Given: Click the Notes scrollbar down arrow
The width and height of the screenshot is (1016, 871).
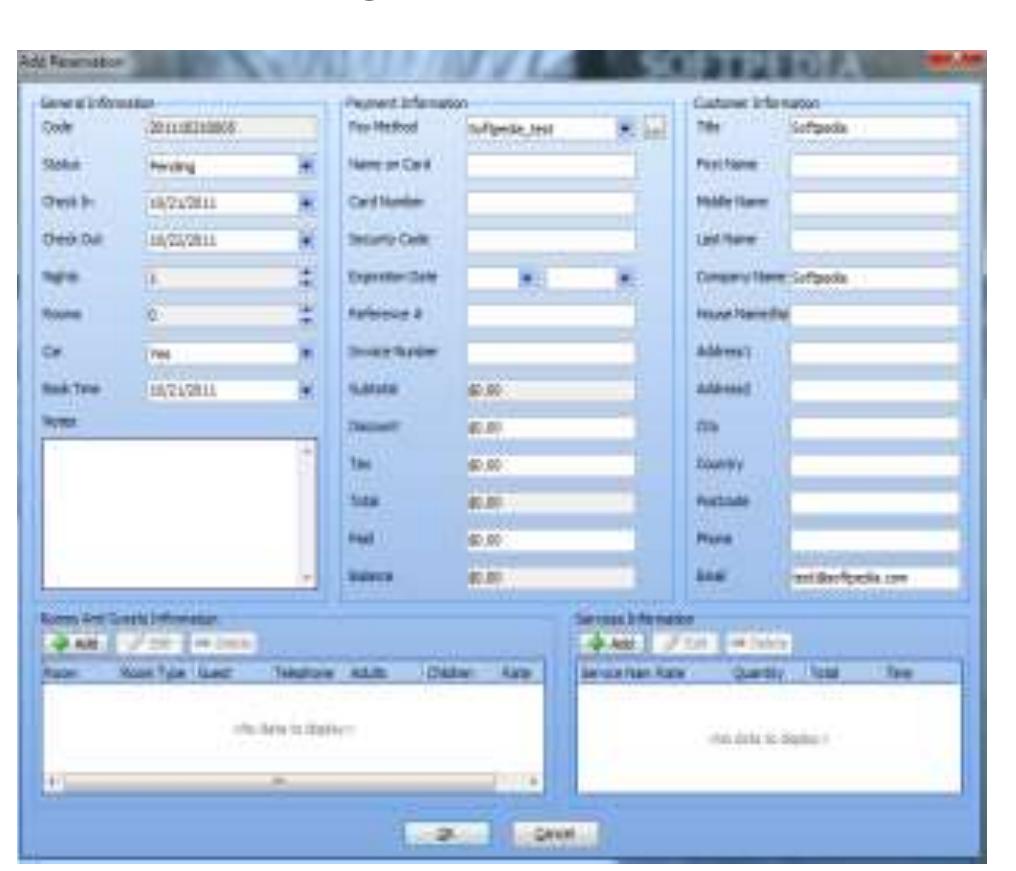Looking at the screenshot, I should [x=308, y=578].
